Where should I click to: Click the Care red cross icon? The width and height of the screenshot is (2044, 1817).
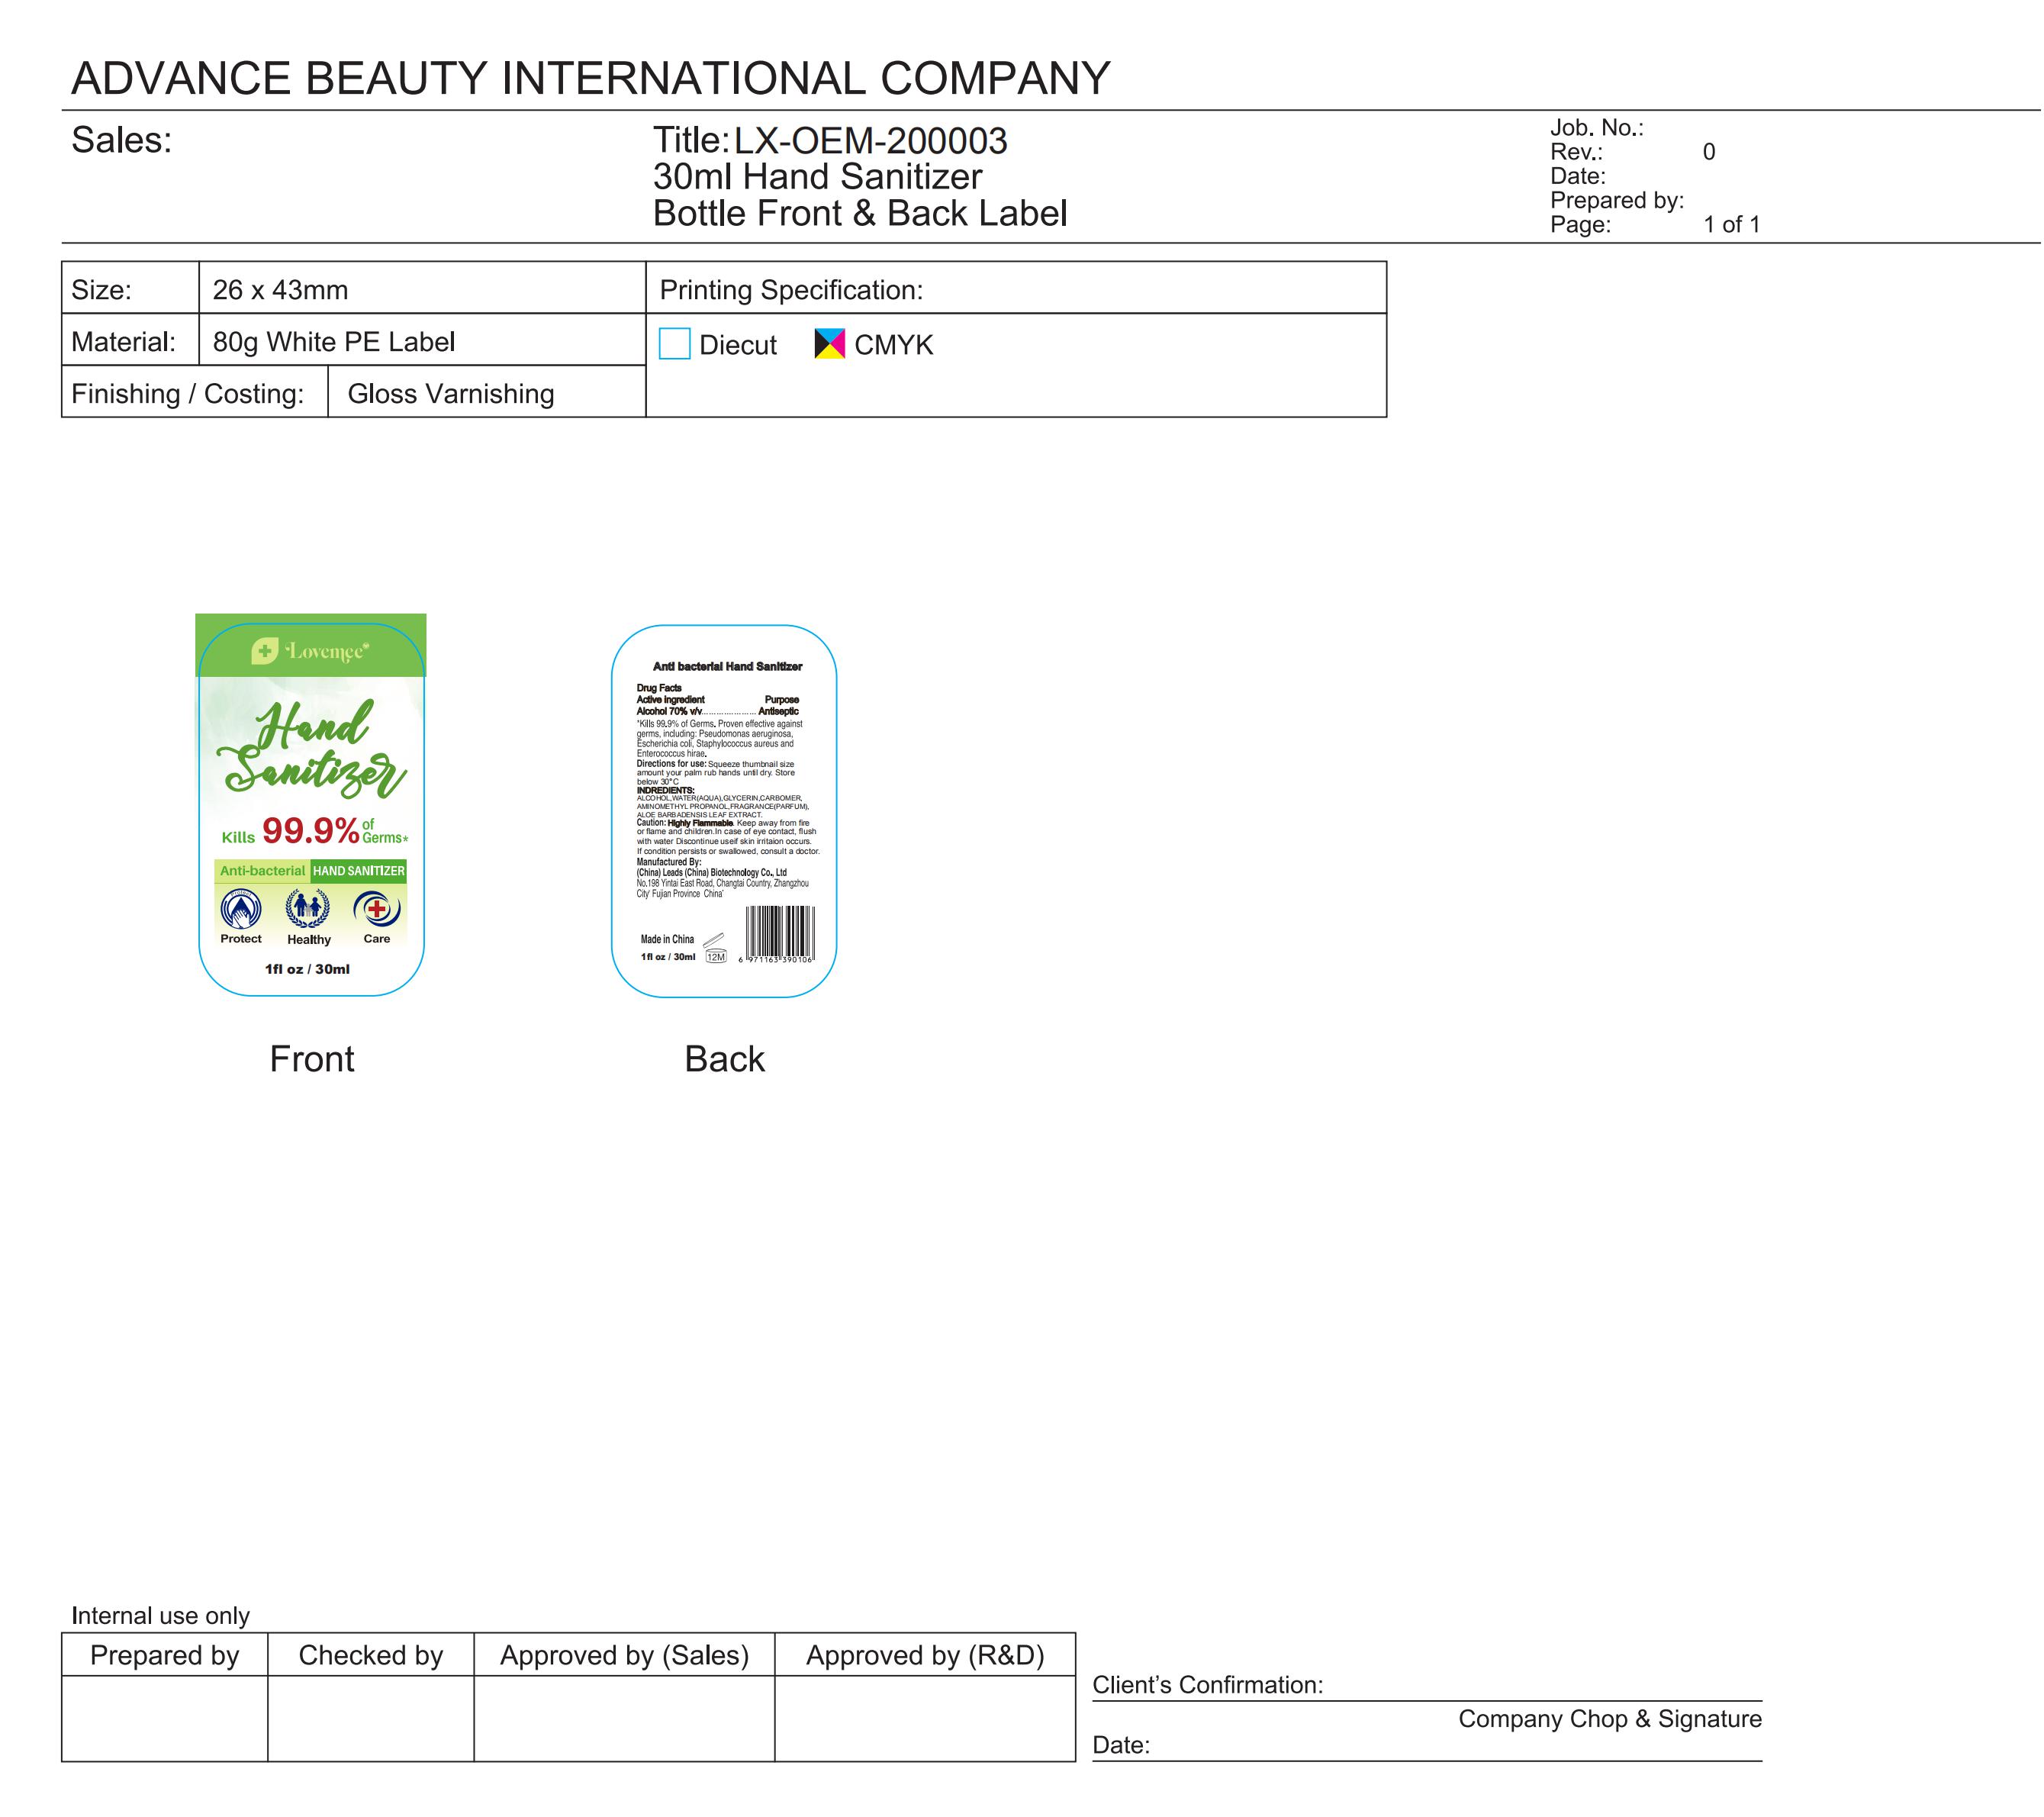tap(376, 909)
